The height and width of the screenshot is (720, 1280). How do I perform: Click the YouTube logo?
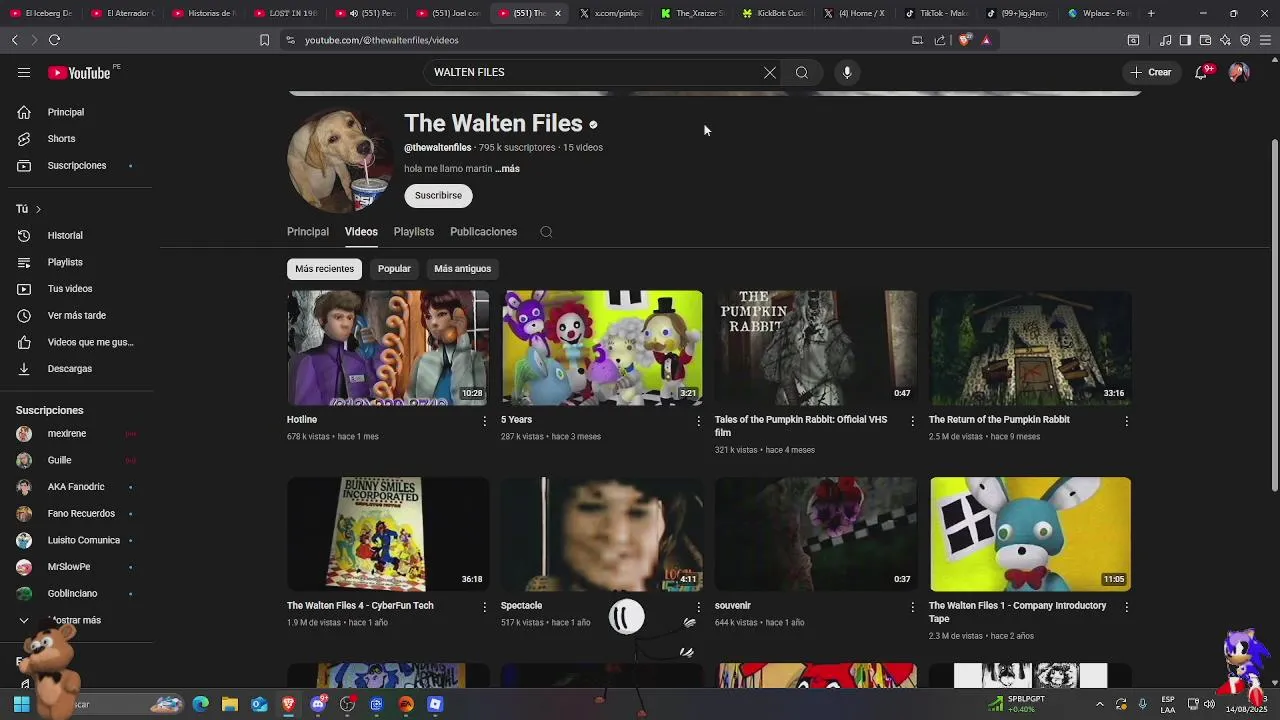79,72
